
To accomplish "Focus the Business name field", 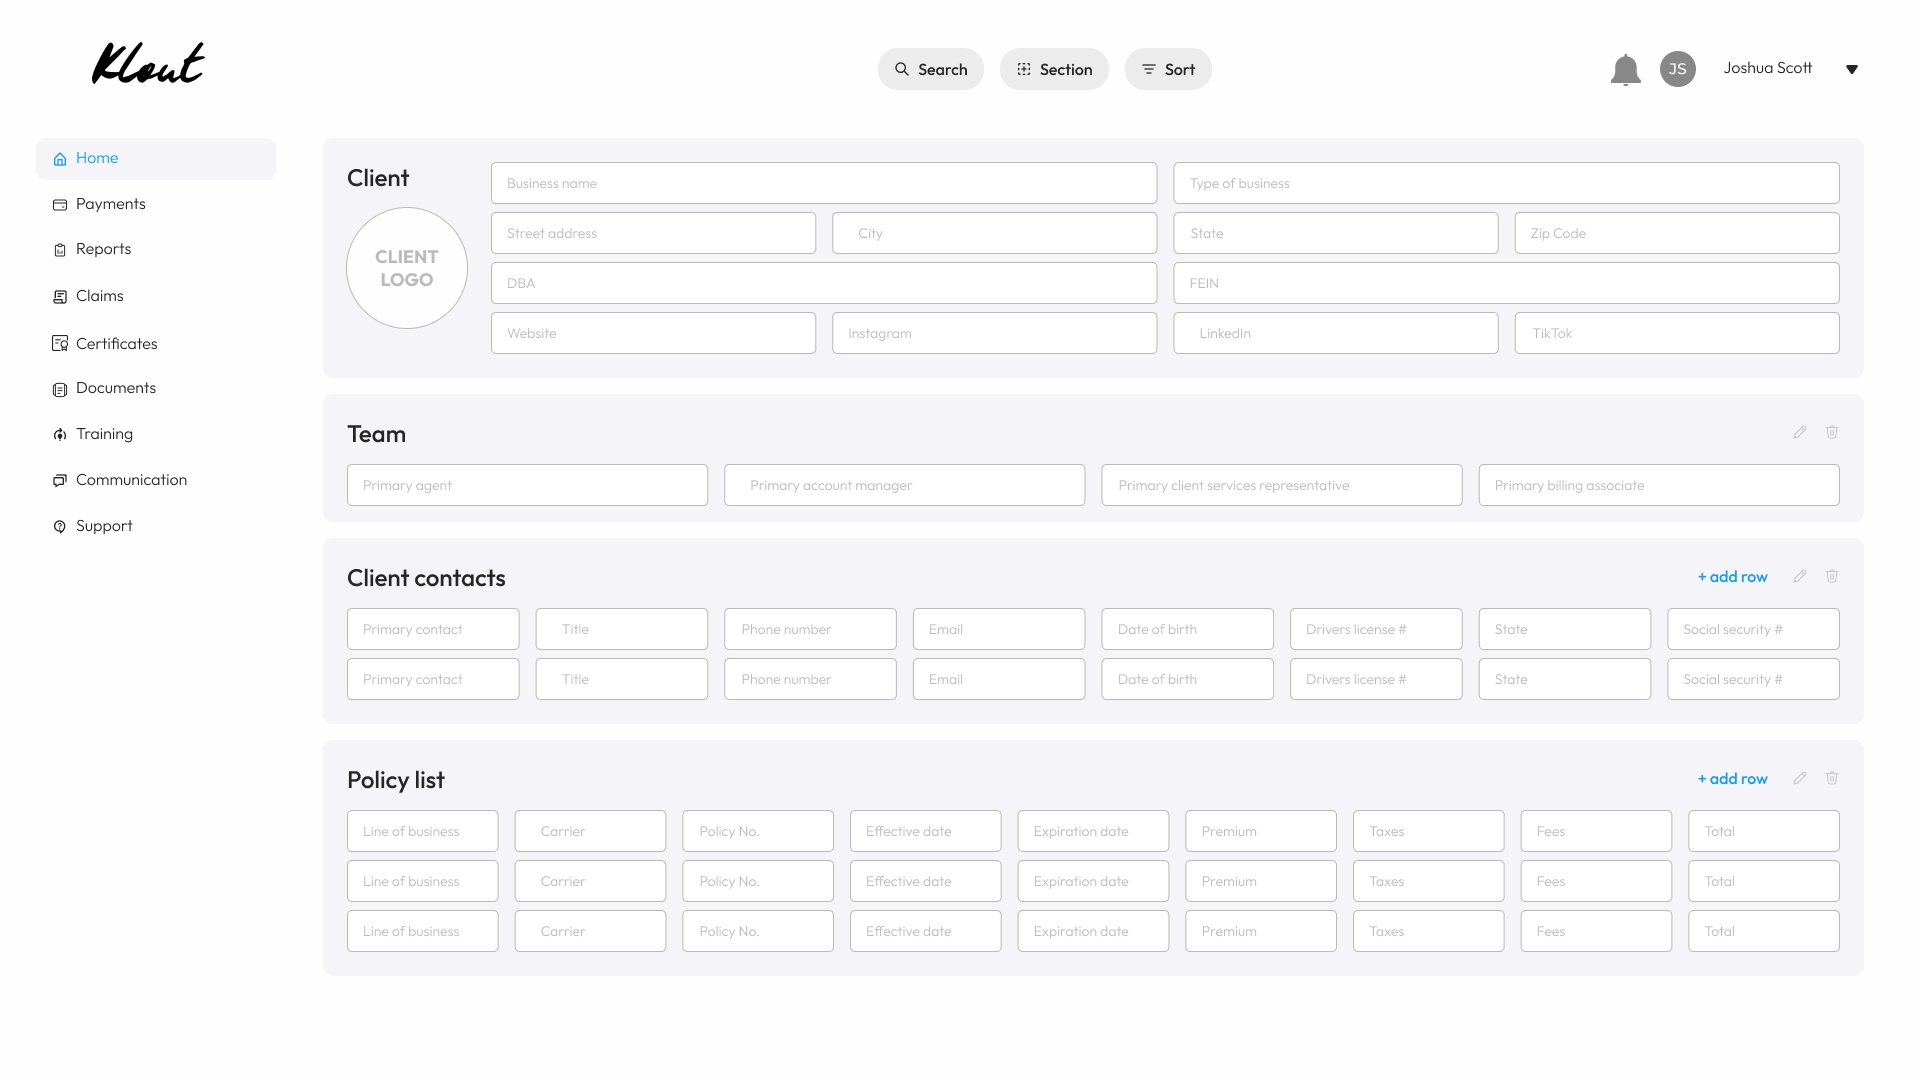I will pos(824,183).
